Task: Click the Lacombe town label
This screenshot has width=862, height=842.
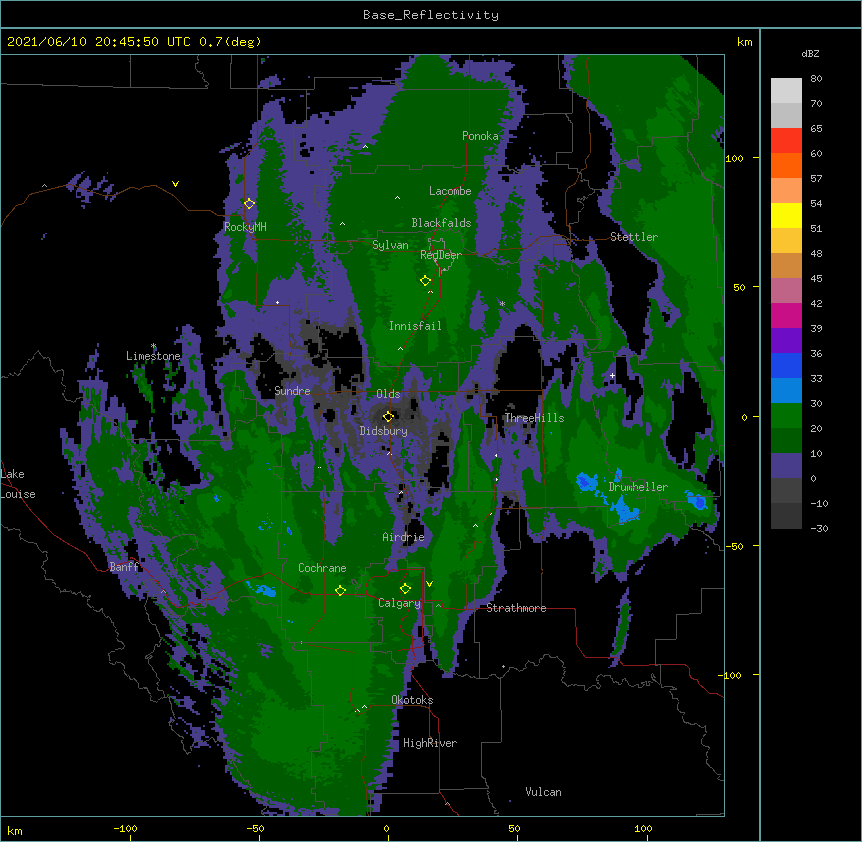Action: [450, 191]
